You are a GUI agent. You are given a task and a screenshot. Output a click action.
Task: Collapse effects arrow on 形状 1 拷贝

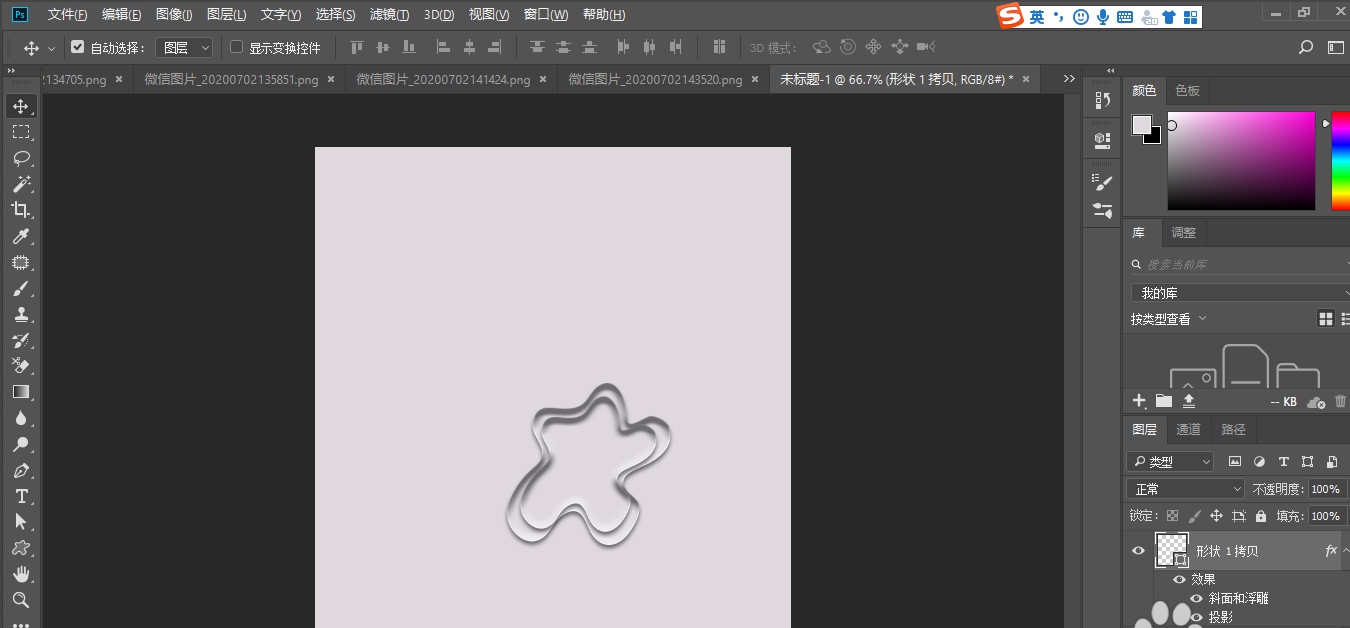[x=1345, y=551]
